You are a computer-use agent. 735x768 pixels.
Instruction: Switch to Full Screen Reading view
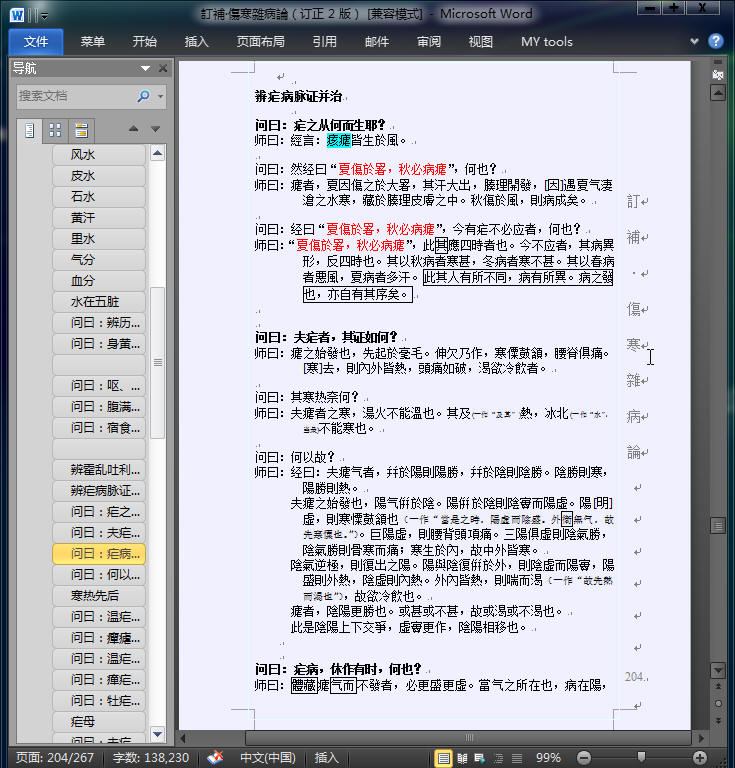click(463, 757)
